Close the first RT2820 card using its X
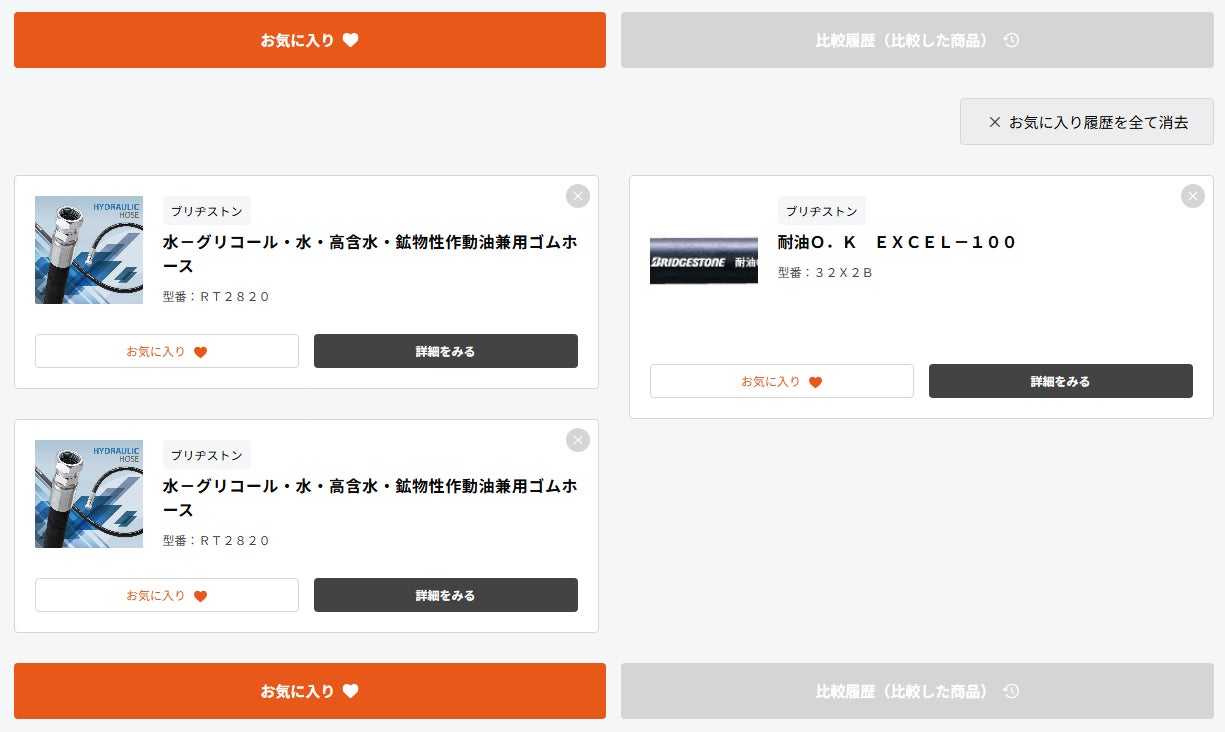This screenshot has width=1225, height=732. [577, 196]
